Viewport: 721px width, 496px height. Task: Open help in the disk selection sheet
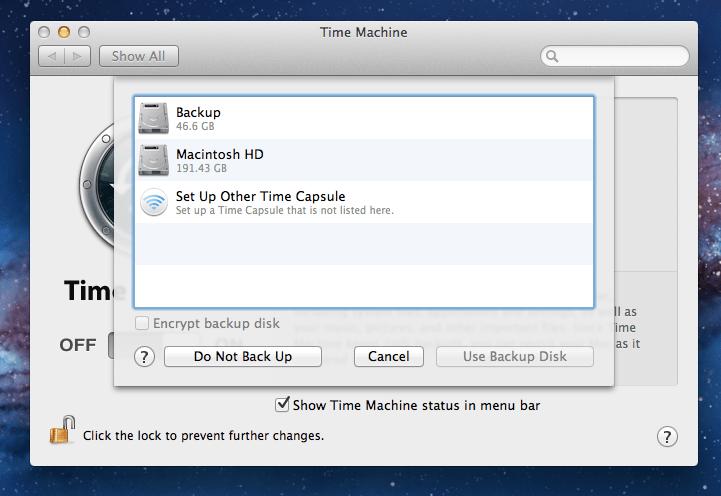pos(144,357)
